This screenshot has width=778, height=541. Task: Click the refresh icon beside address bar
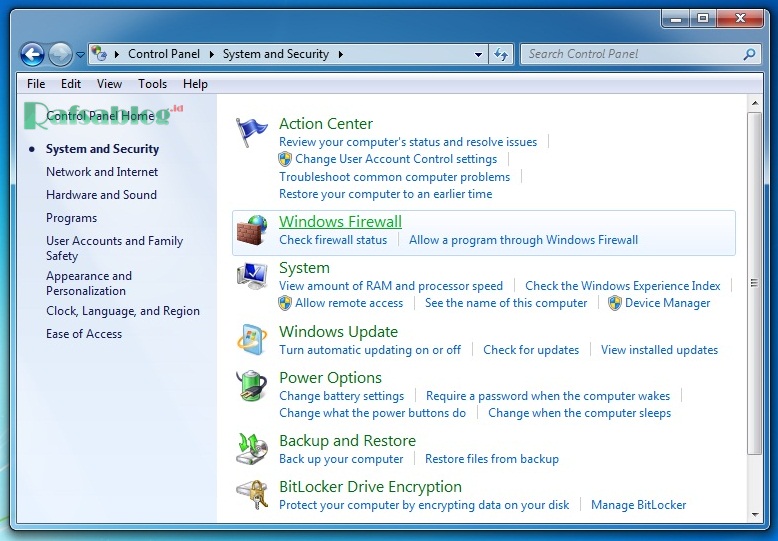[x=501, y=54]
